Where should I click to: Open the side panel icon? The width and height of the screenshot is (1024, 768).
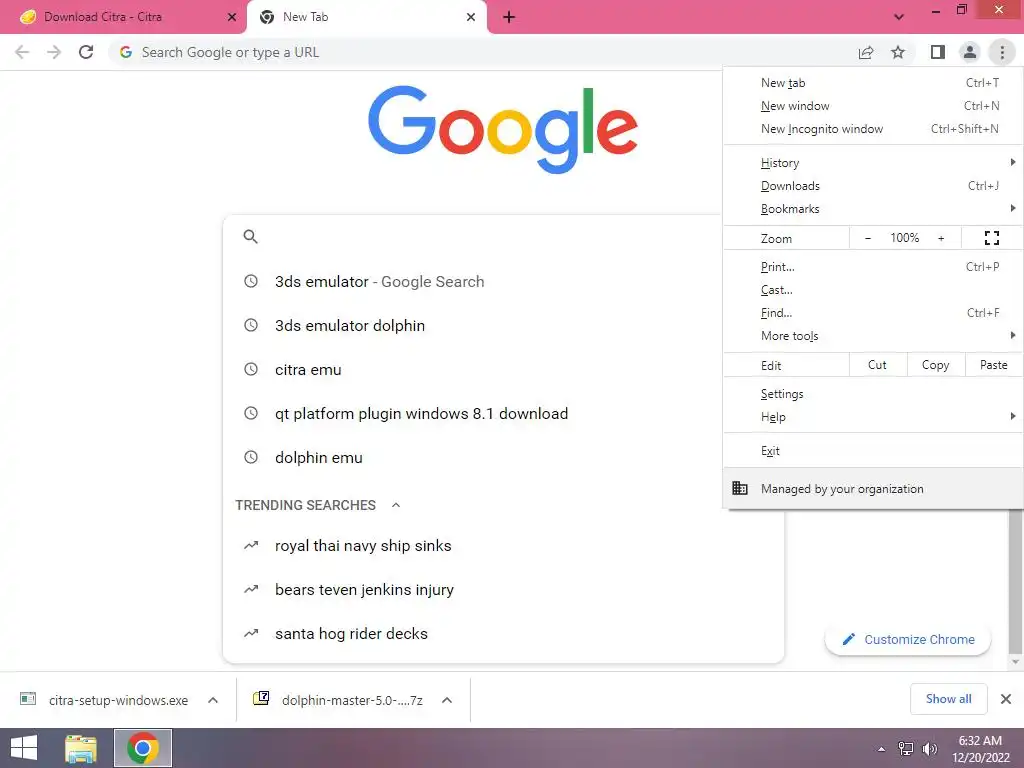point(938,52)
